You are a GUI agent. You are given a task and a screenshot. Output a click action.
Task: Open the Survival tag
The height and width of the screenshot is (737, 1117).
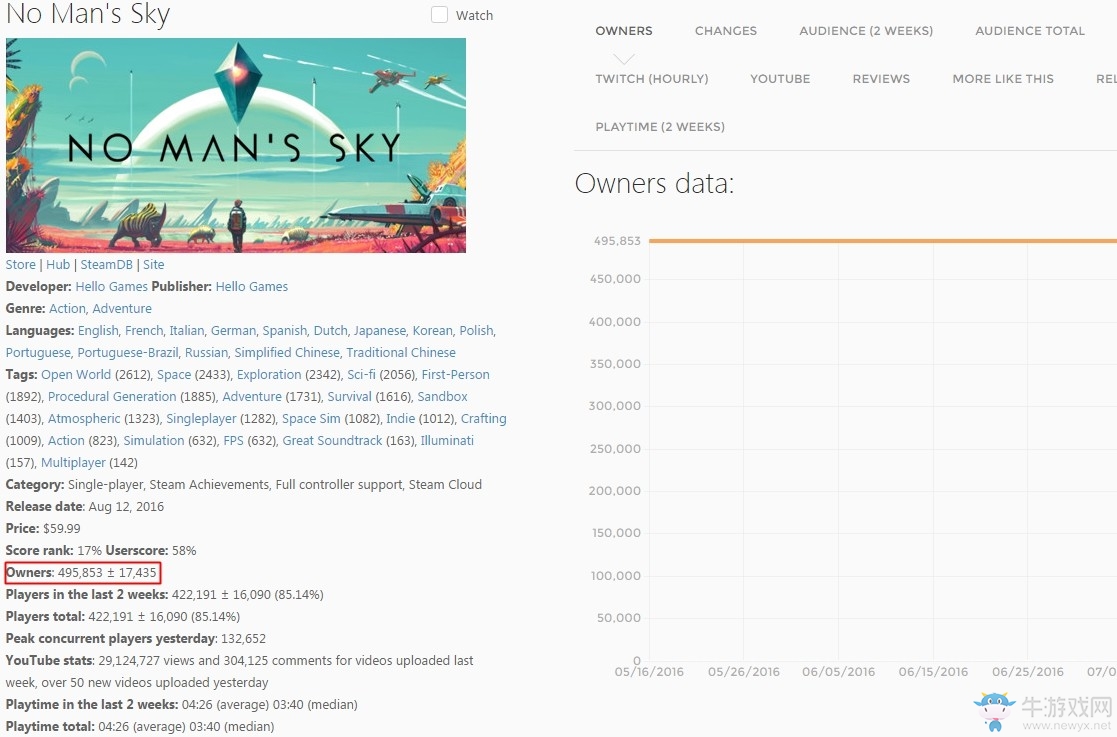tap(350, 397)
